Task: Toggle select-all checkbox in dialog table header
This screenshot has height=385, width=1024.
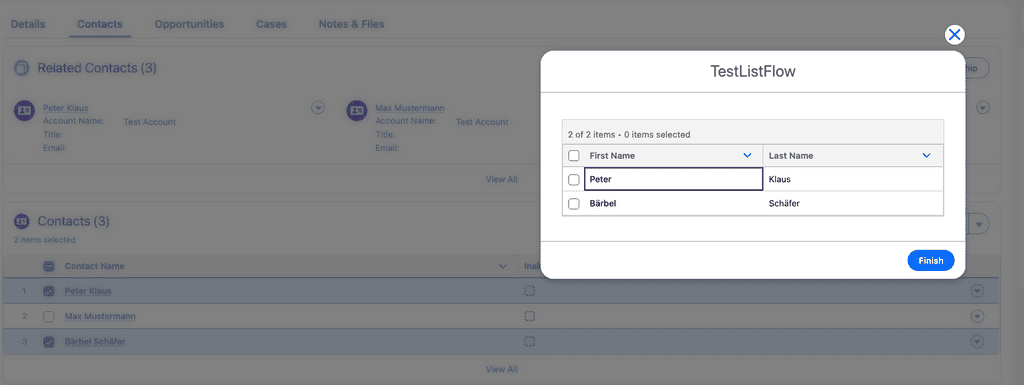Action: (573, 156)
